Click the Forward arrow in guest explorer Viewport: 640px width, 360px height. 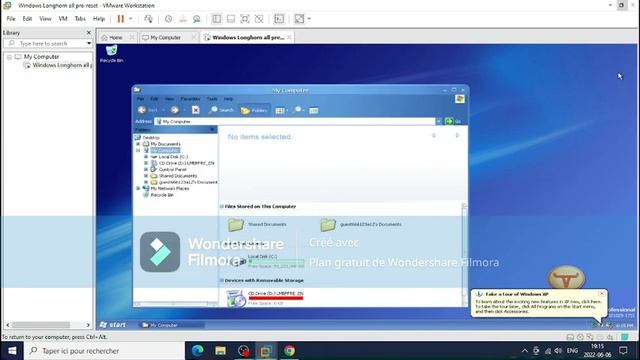pyautogui.click(x=175, y=110)
